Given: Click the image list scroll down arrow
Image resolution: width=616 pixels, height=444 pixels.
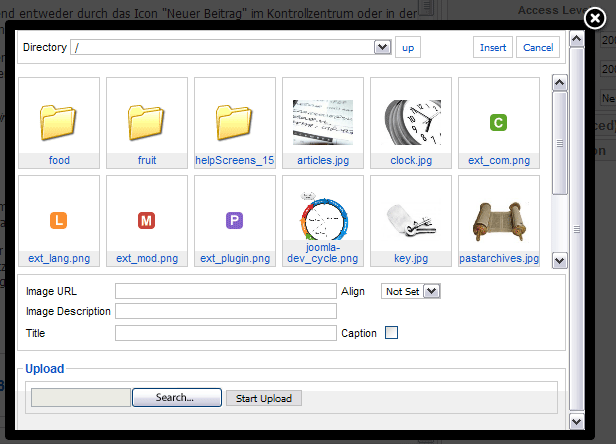Looking at the screenshot, I should 559,260.
